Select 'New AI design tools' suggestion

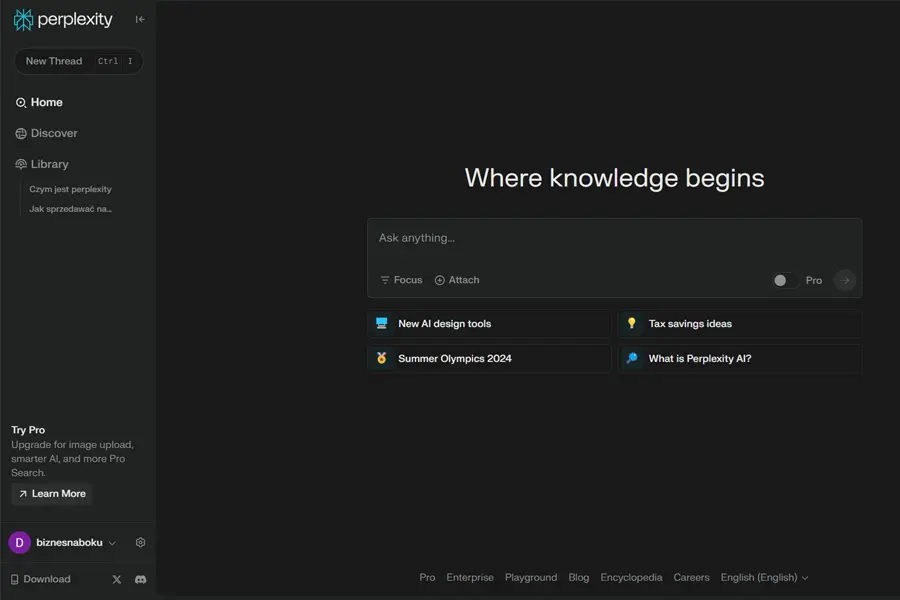click(489, 324)
